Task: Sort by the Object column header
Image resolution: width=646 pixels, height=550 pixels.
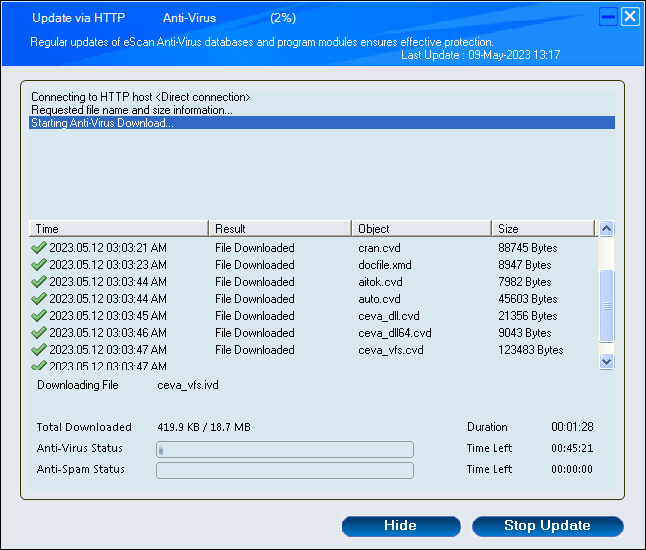Action: (421, 229)
